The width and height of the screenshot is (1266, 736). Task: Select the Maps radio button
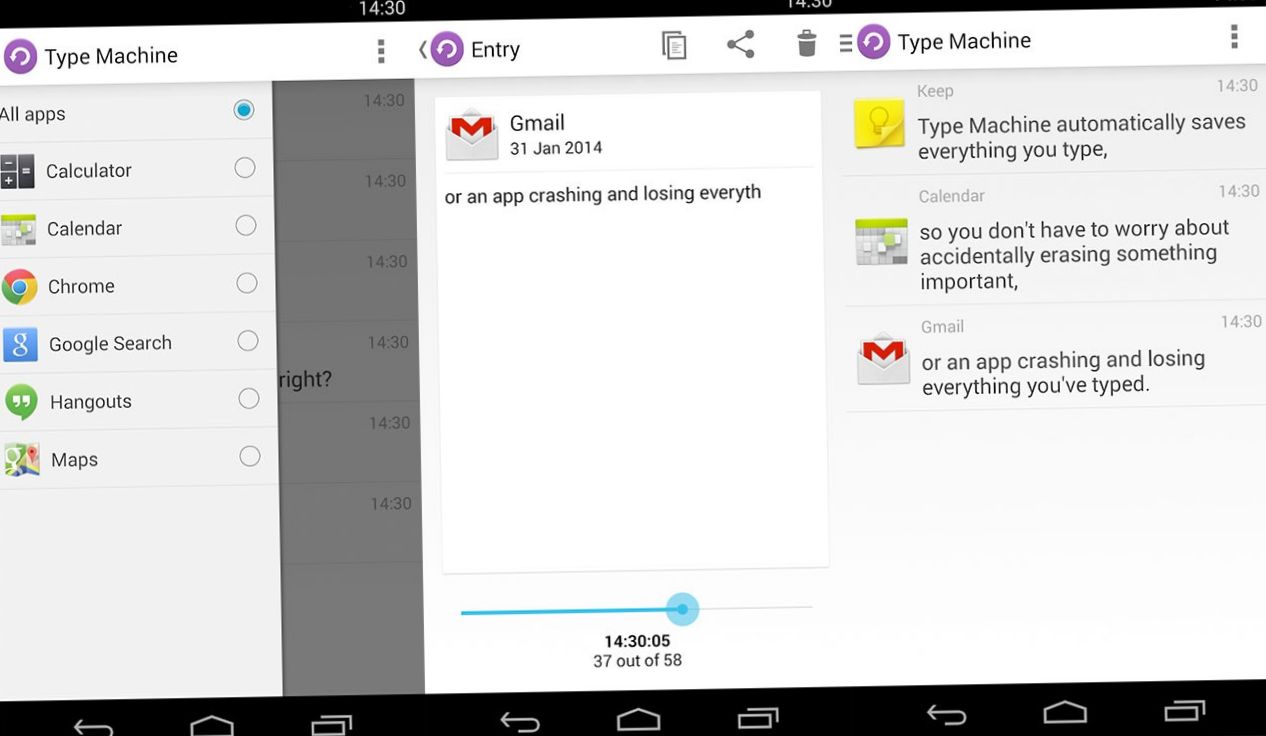(x=250, y=457)
